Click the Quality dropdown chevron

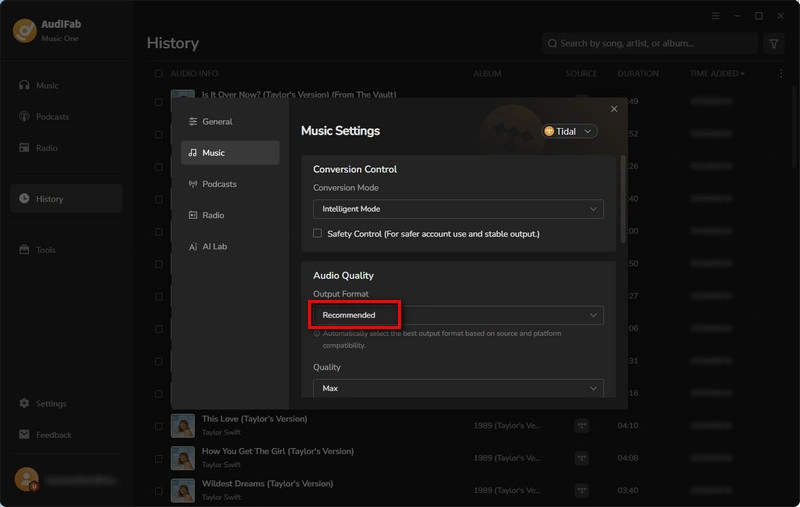pos(593,389)
